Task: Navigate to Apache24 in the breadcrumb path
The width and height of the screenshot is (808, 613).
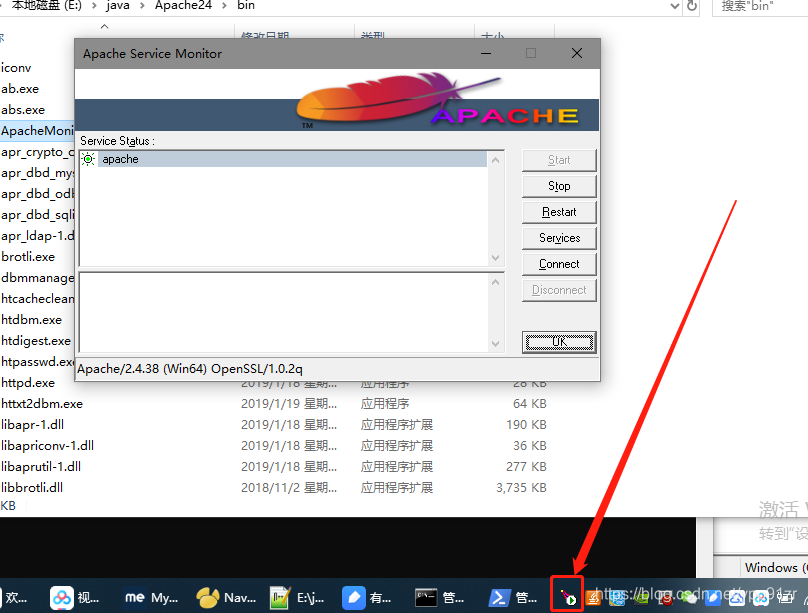Action: [183, 6]
